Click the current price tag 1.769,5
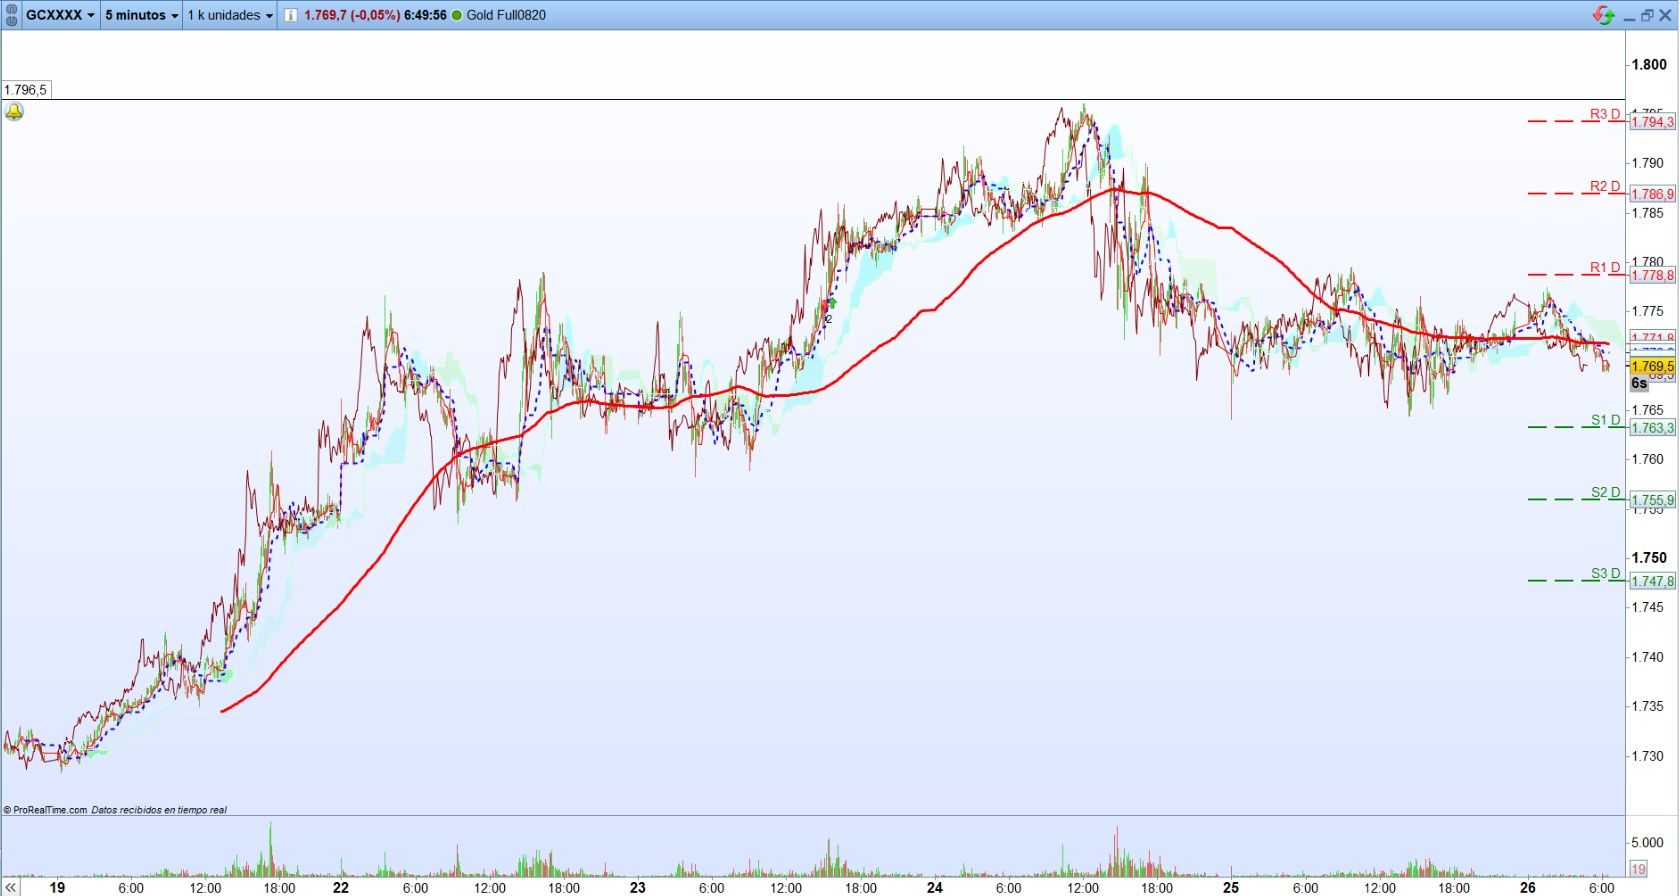 (x=1652, y=367)
